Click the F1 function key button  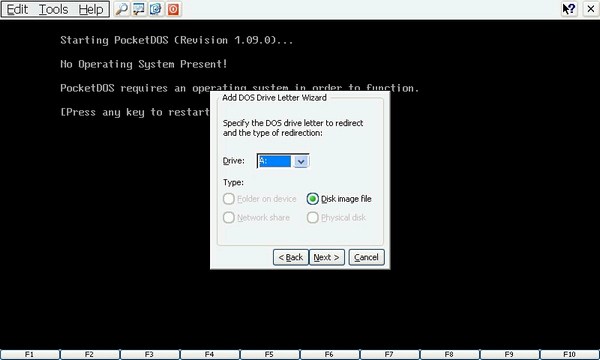30,355
